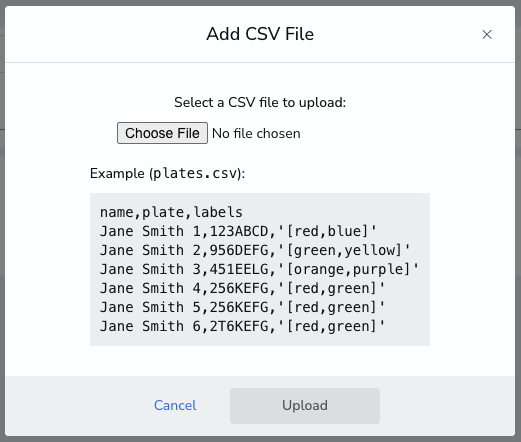Click the Select a CSV file prompt
The height and width of the screenshot is (442, 521).
pyautogui.click(x=260, y=102)
